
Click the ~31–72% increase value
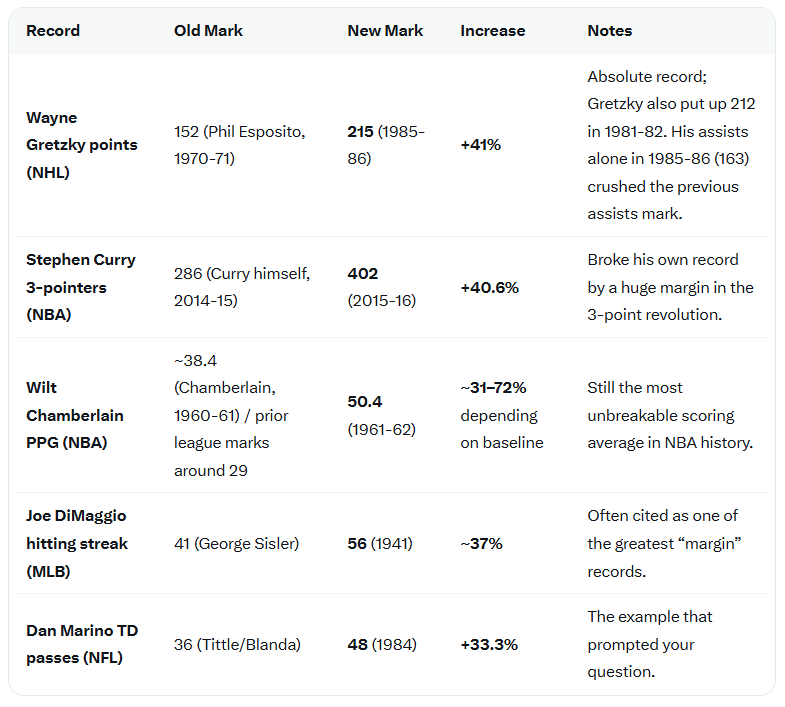[493, 388]
